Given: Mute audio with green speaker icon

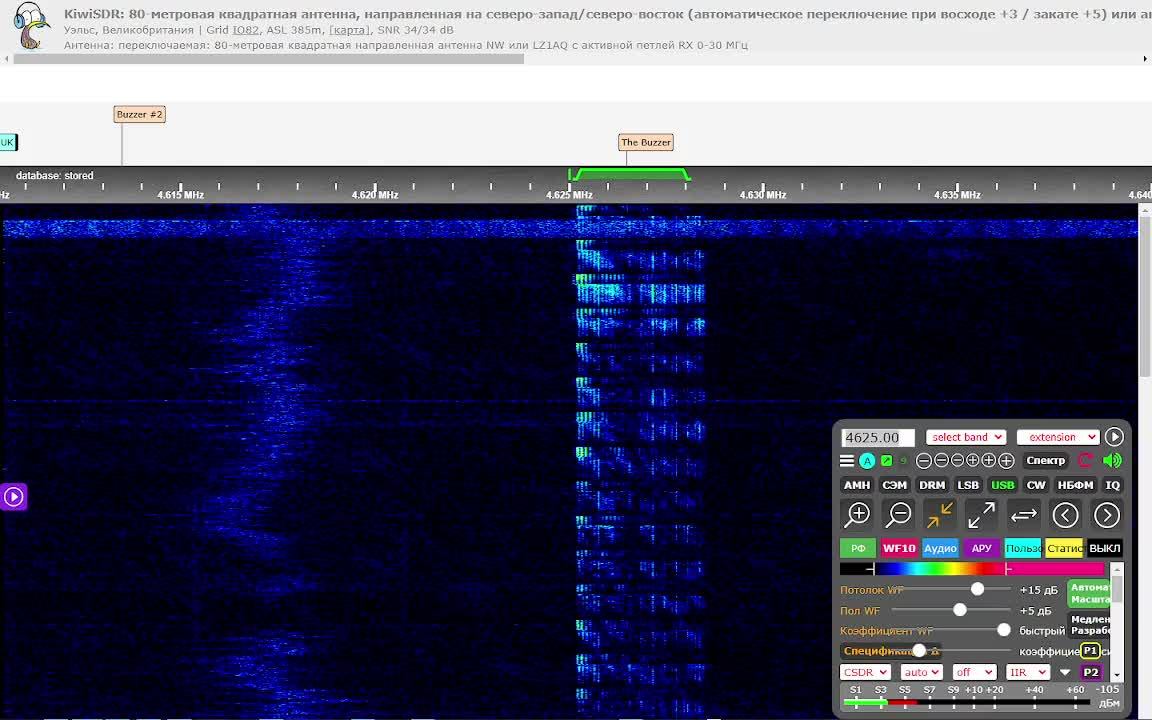Looking at the screenshot, I should [1112, 461].
